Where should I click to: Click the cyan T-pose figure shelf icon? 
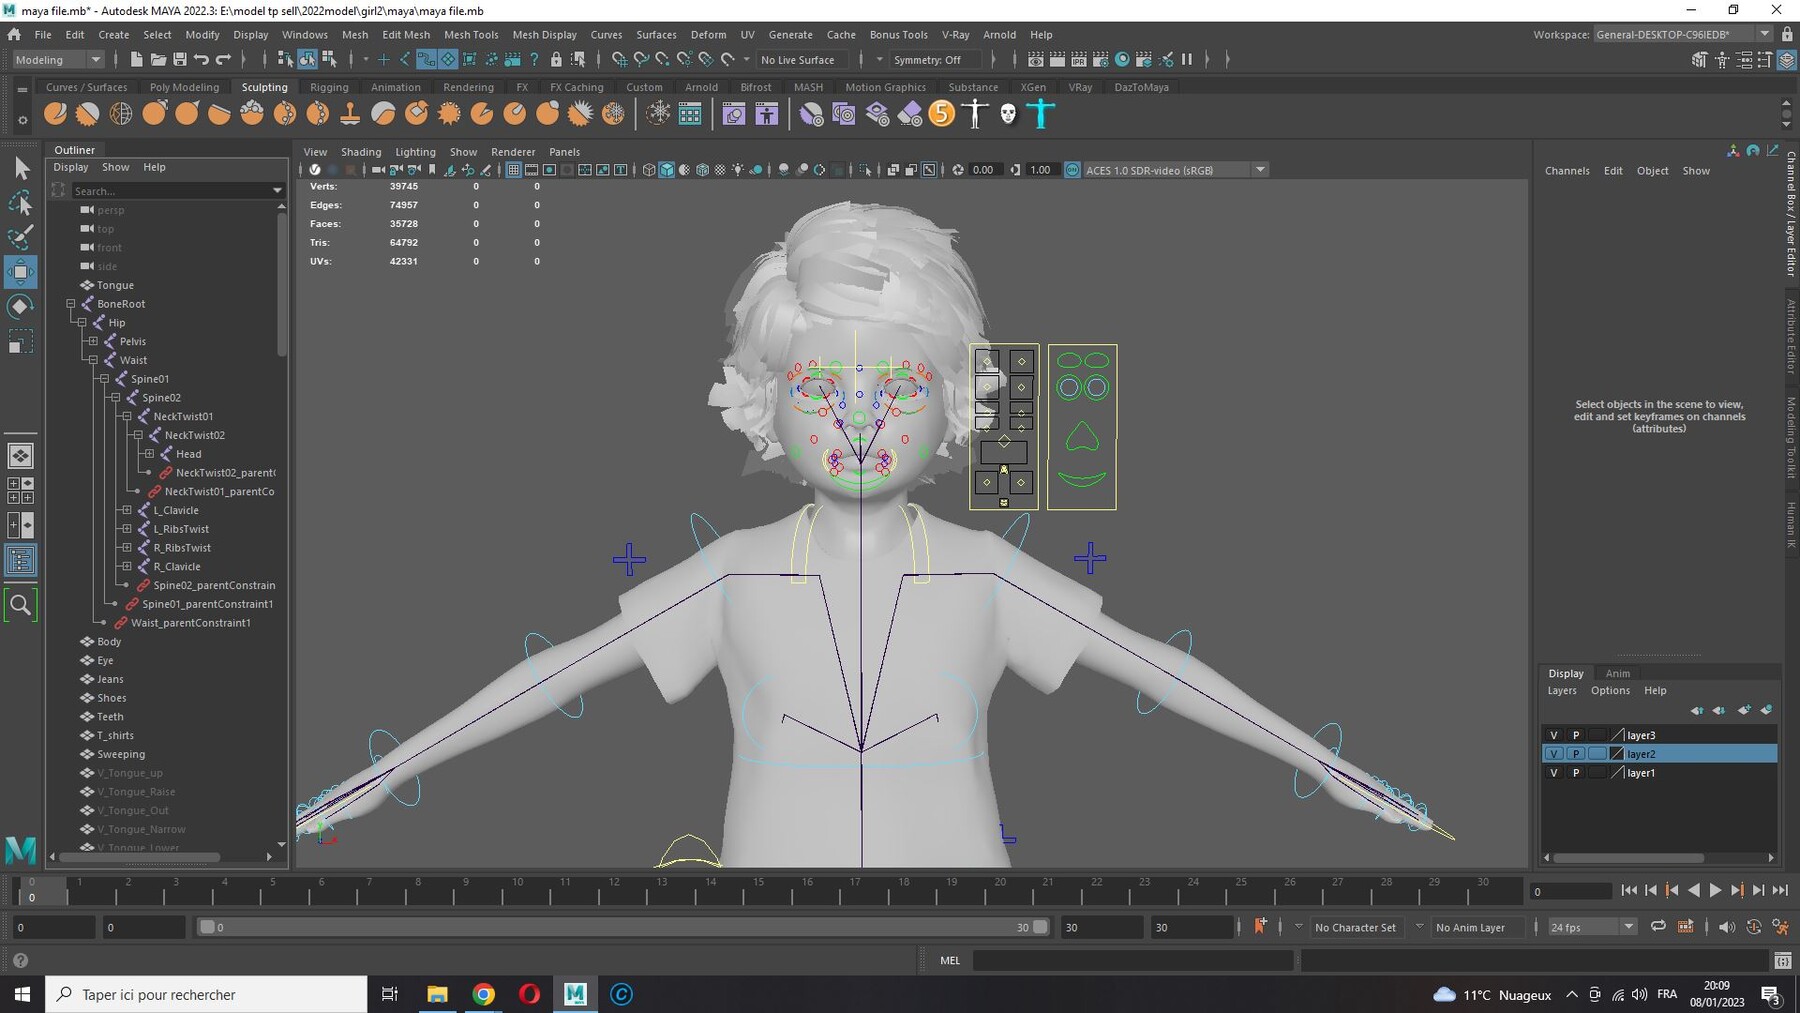point(1041,114)
